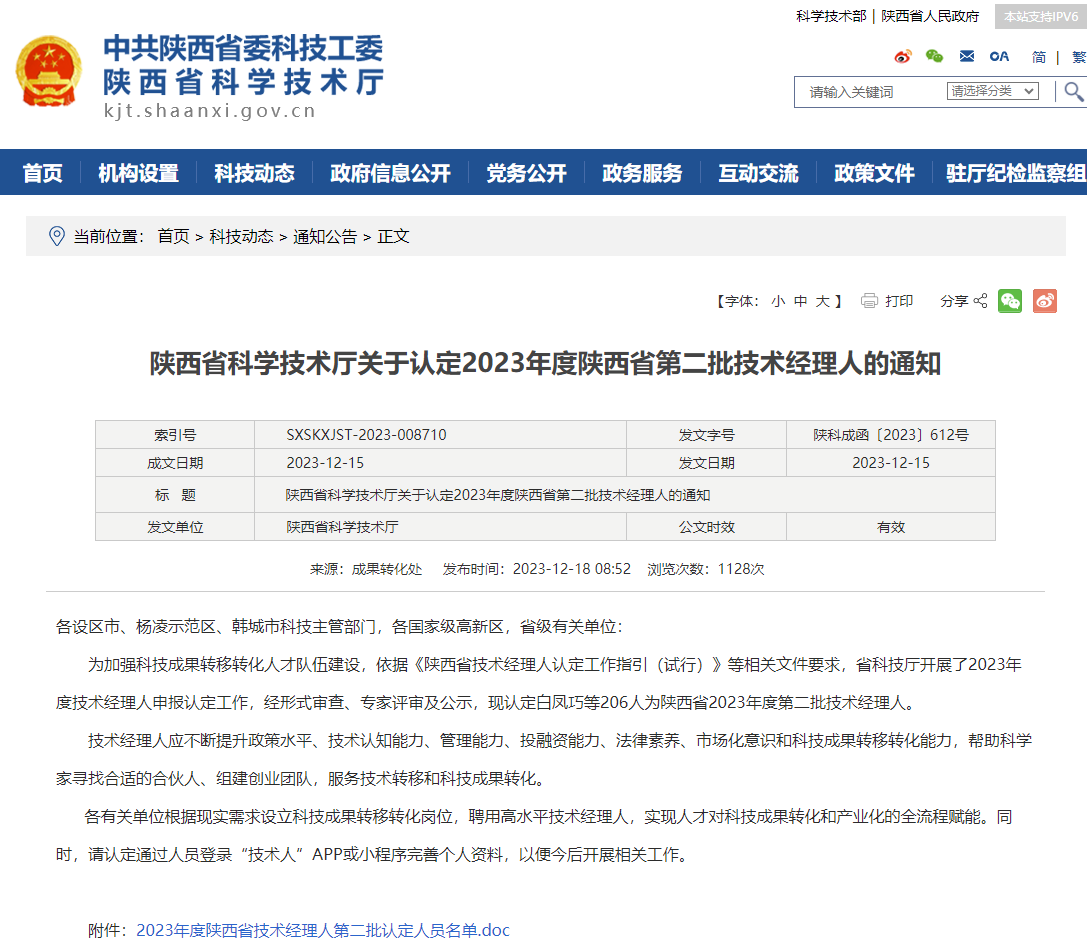1087x944 pixels.
Task: Visit the 陕西省人民政府 link
Action: click(930, 16)
